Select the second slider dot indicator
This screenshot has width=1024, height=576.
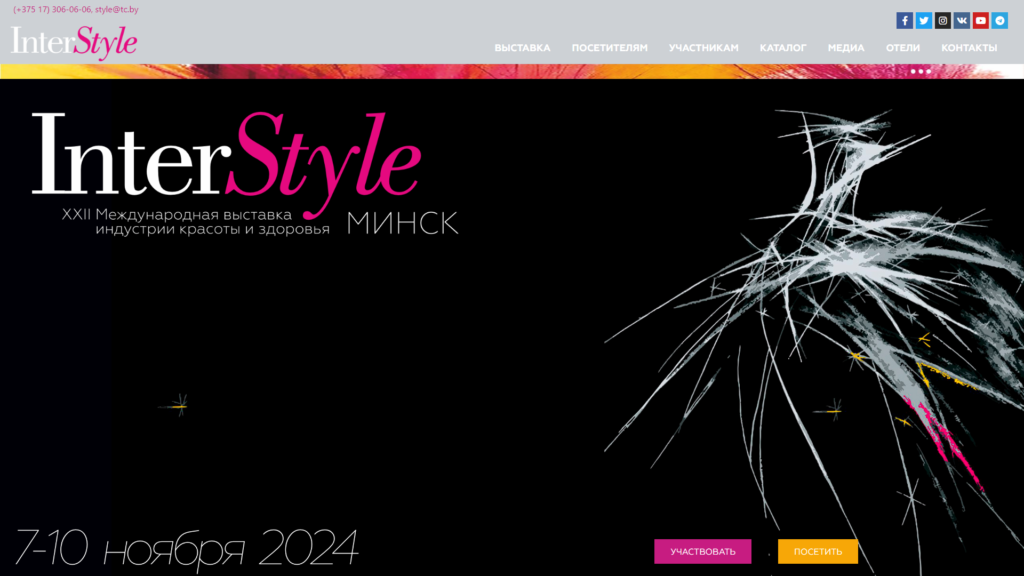pyautogui.click(x=921, y=71)
